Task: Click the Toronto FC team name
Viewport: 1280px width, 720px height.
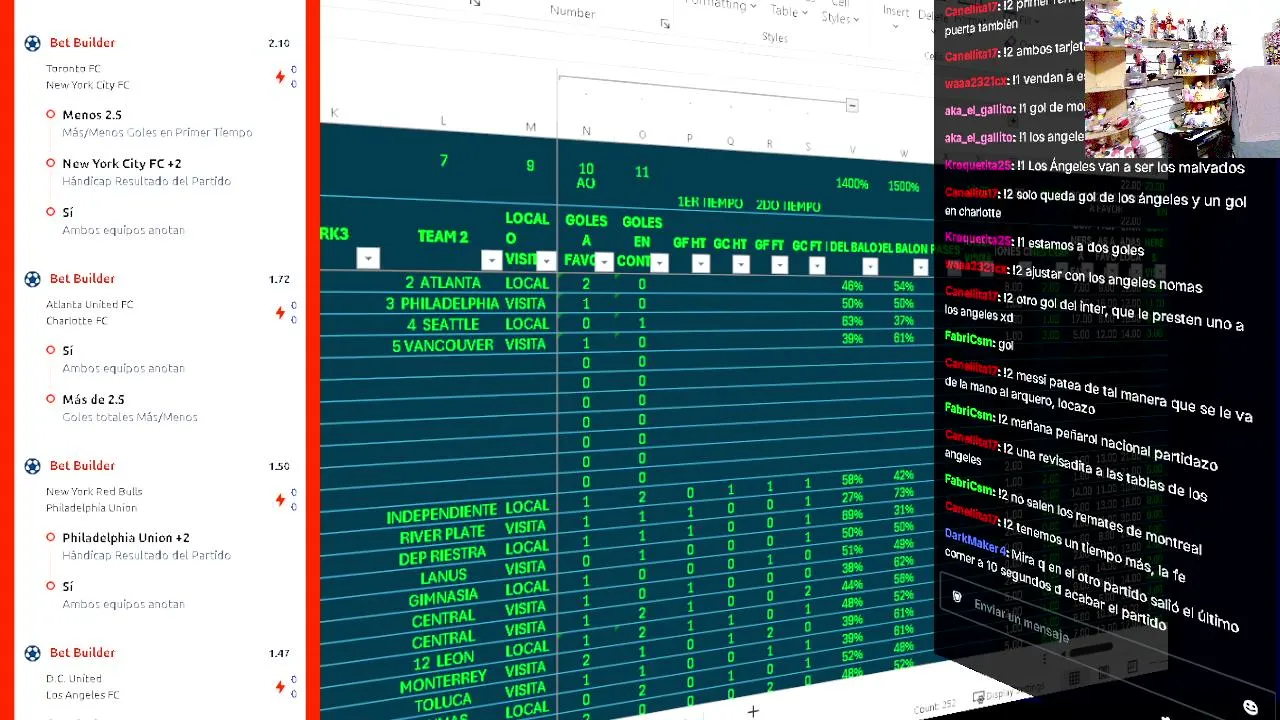Action: [73, 69]
